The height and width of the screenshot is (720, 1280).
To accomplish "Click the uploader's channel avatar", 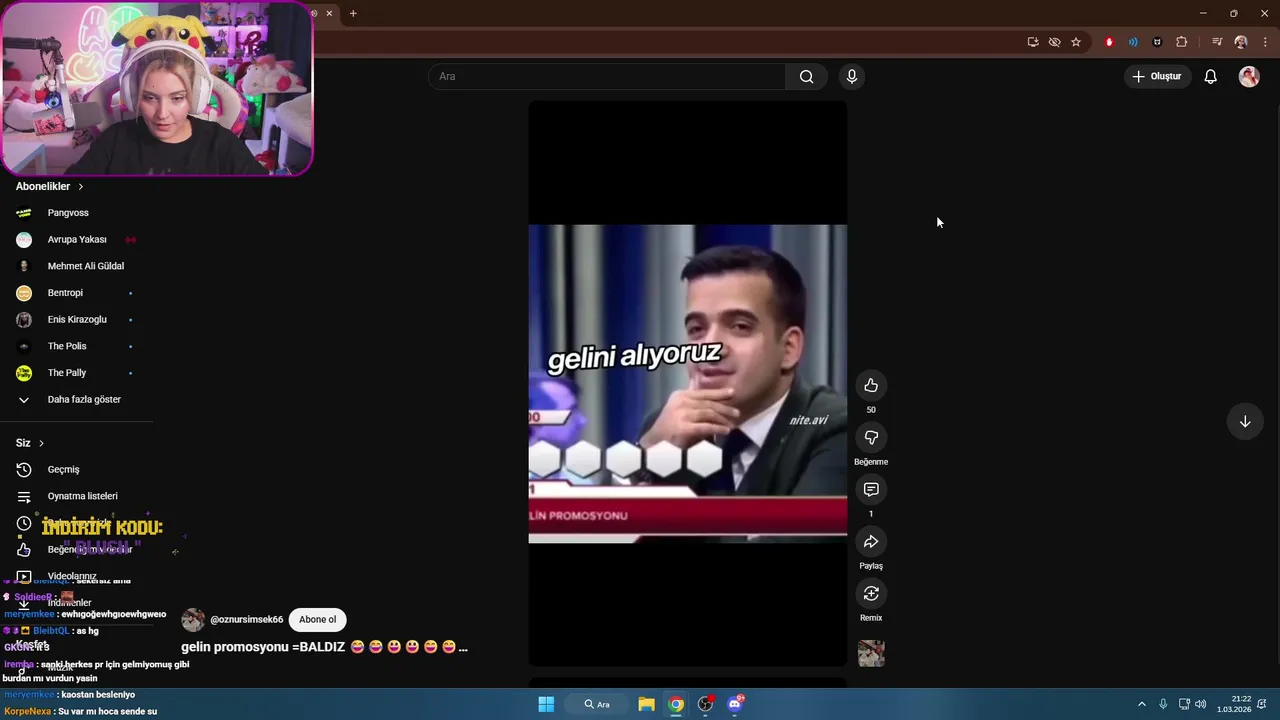I will click(x=193, y=620).
